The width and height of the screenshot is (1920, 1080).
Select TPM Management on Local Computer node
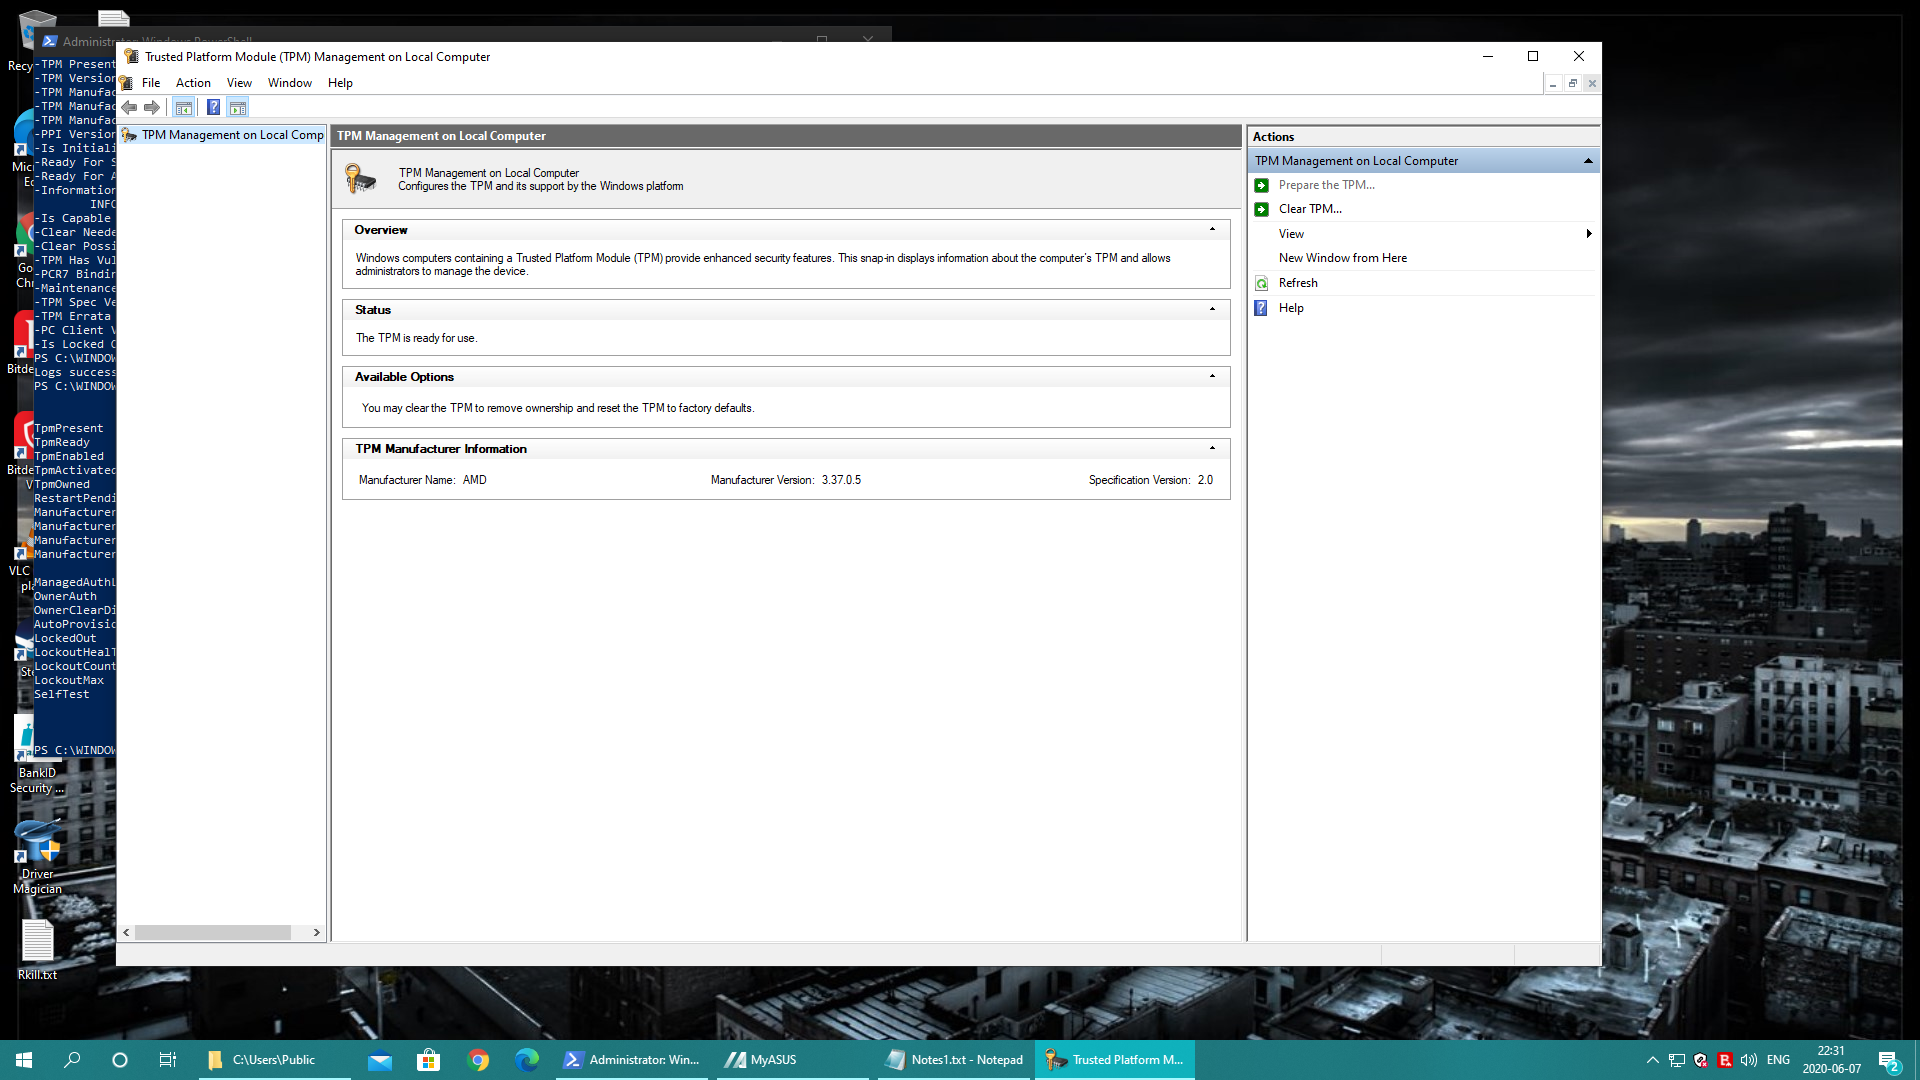pyautogui.click(x=232, y=135)
